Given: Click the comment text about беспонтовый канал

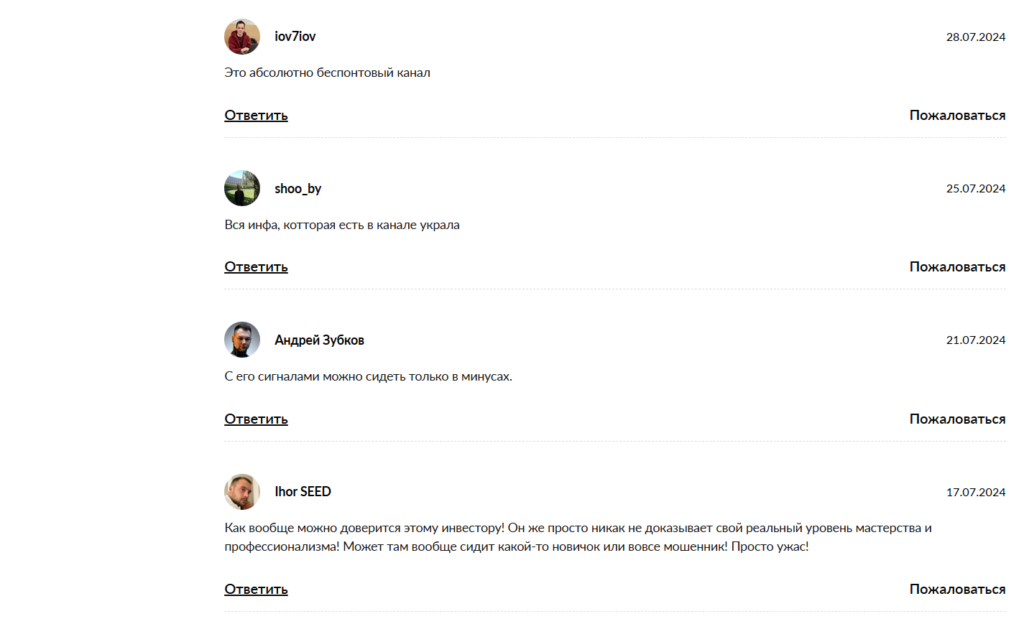Looking at the screenshot, I should click(327, 73).
